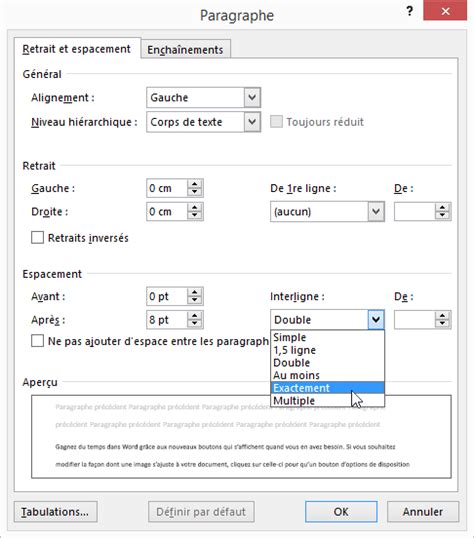
Task: Increase the Gauche indent value
Action: coord(195,184)
